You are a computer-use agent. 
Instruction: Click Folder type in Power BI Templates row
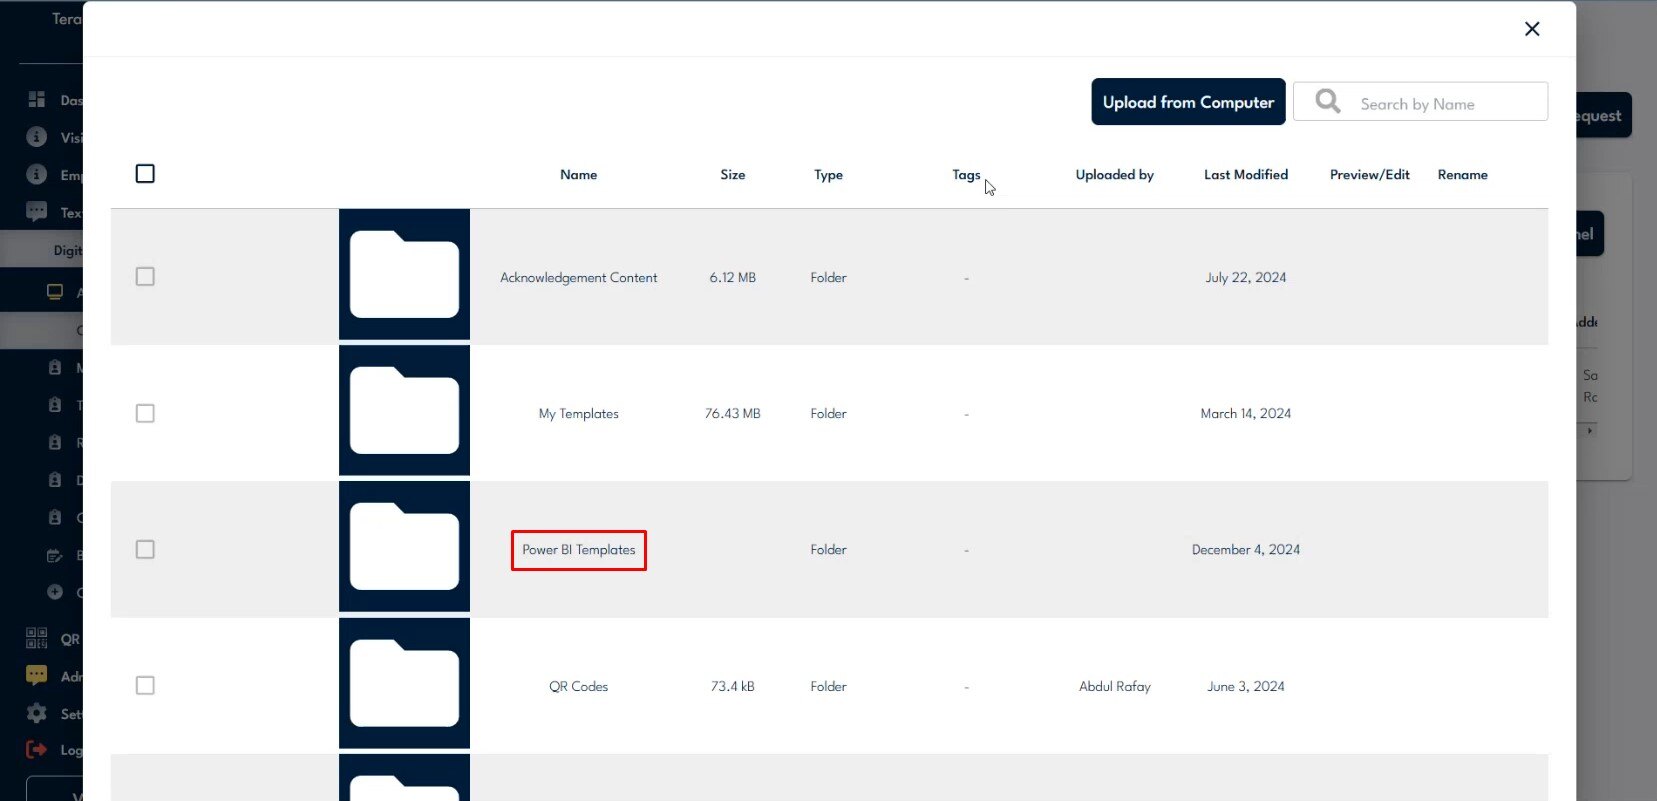pyautogui.click(x=828, y=550)
